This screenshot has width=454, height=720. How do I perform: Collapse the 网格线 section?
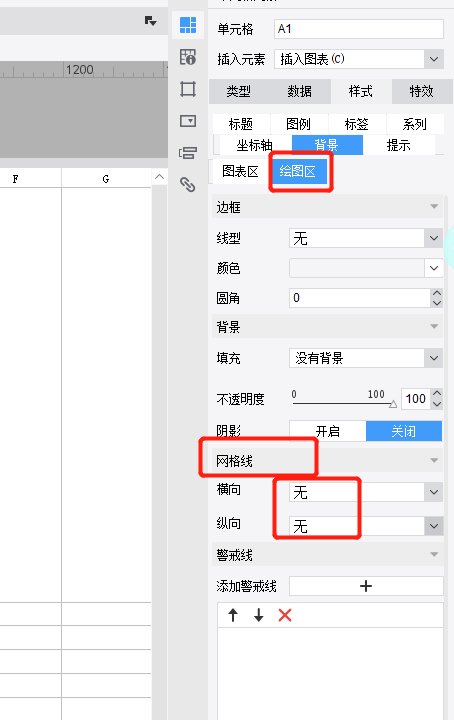(x=434, y=460)
